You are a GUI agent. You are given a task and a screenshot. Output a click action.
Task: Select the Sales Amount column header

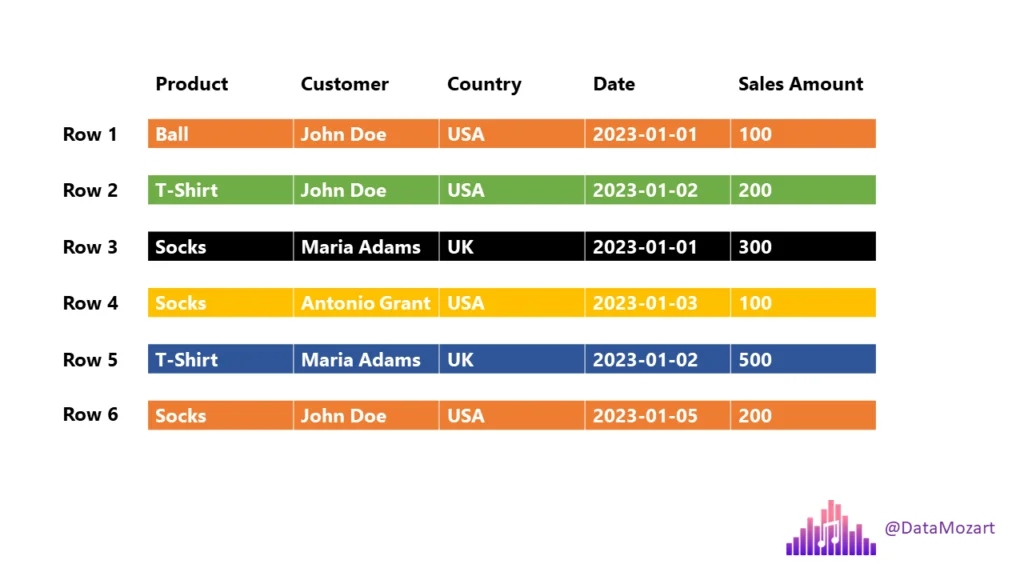tap(801, 84)
